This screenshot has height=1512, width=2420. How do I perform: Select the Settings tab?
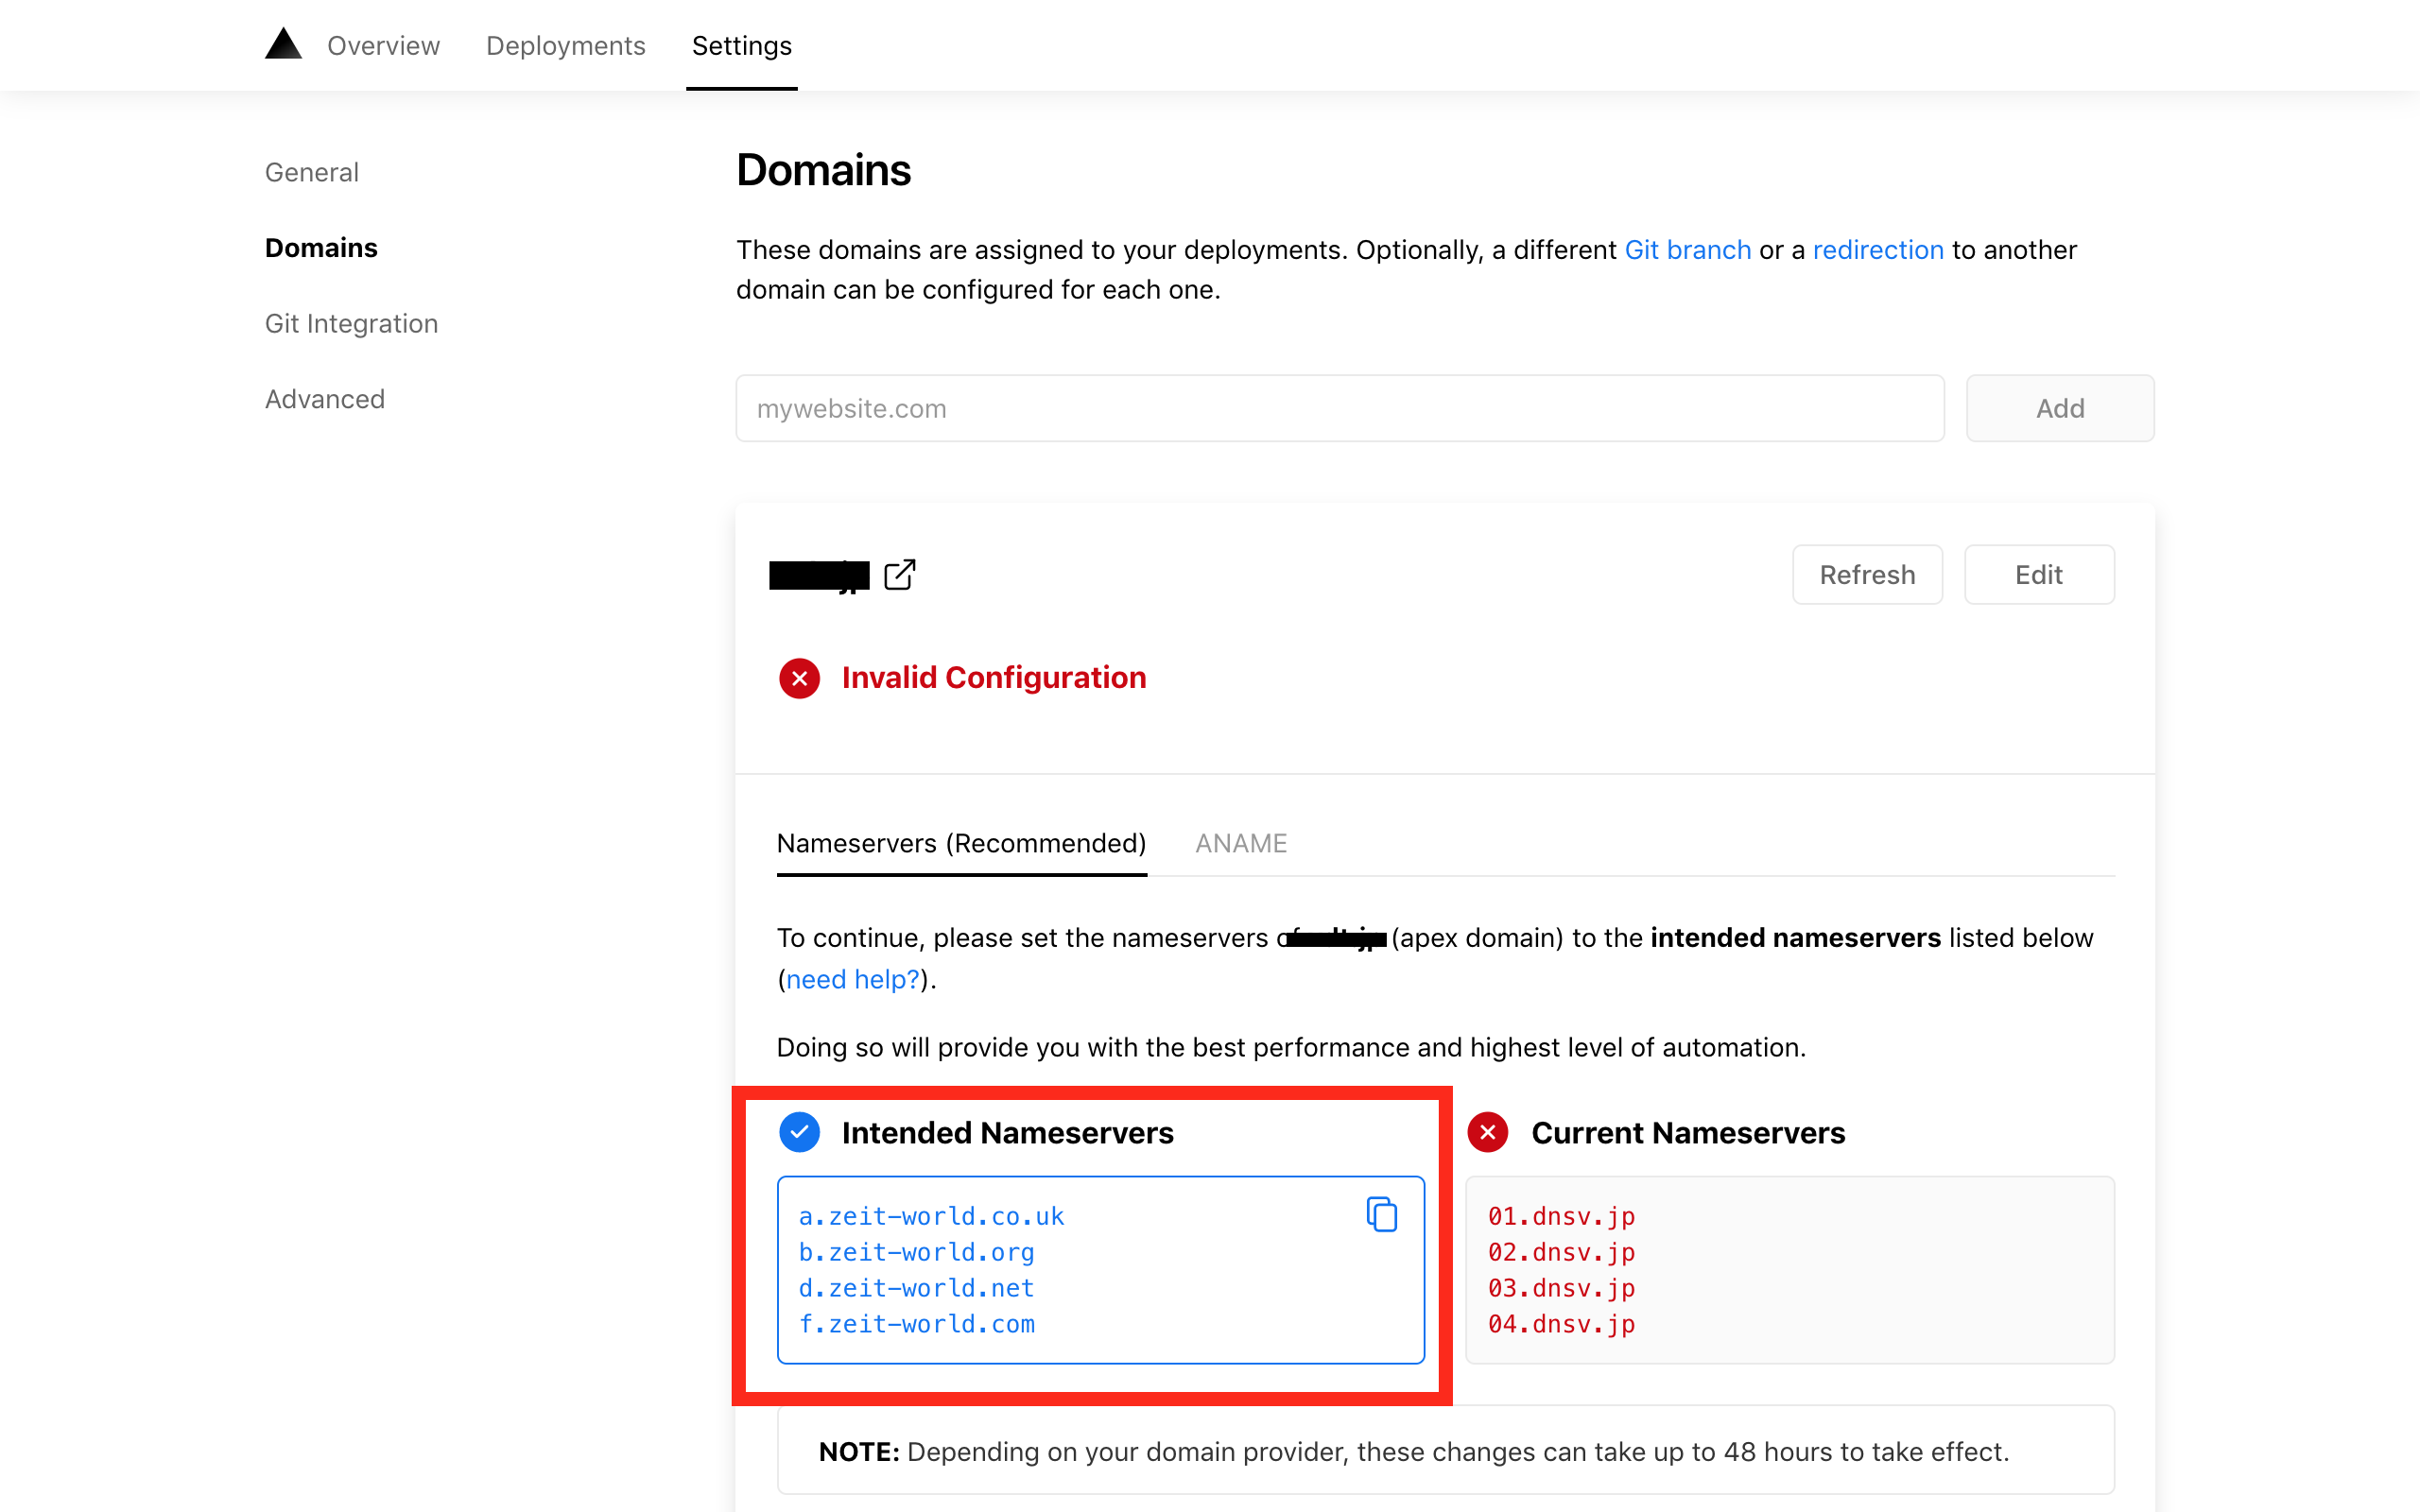tap(741, 46)
